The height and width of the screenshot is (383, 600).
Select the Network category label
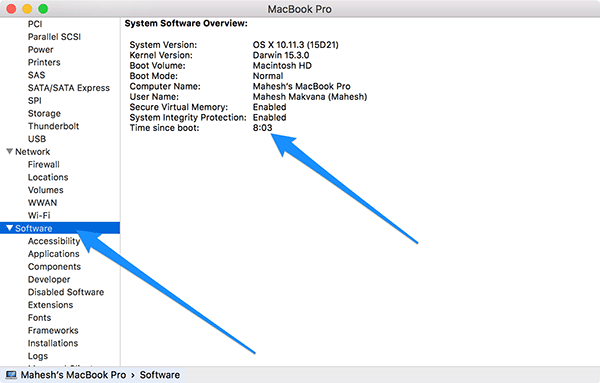point(33,152)
